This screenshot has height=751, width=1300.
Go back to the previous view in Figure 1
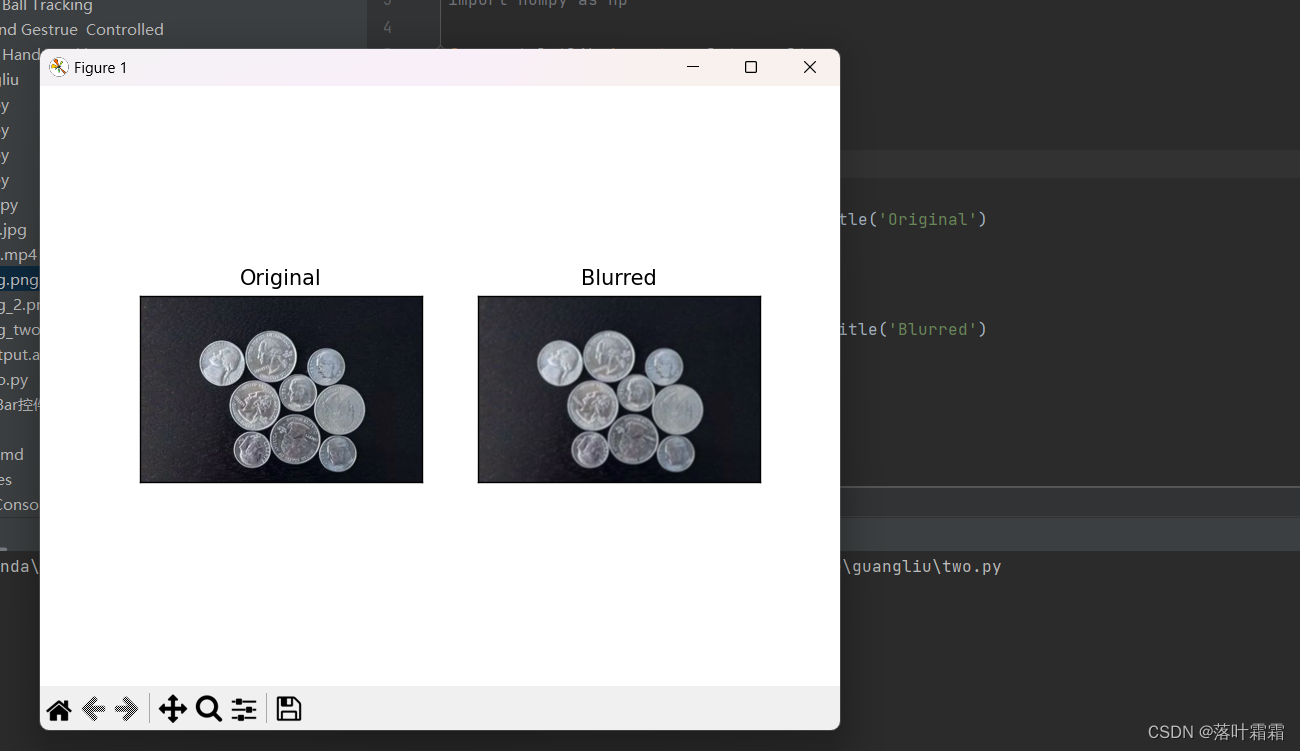[x=93, y=710]
